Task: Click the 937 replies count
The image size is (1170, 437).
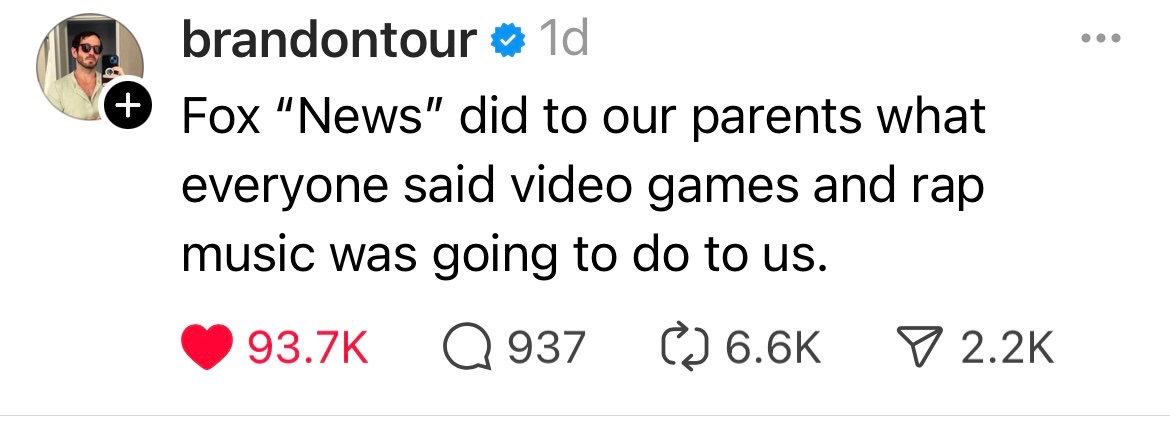Action: click(546, 348)
